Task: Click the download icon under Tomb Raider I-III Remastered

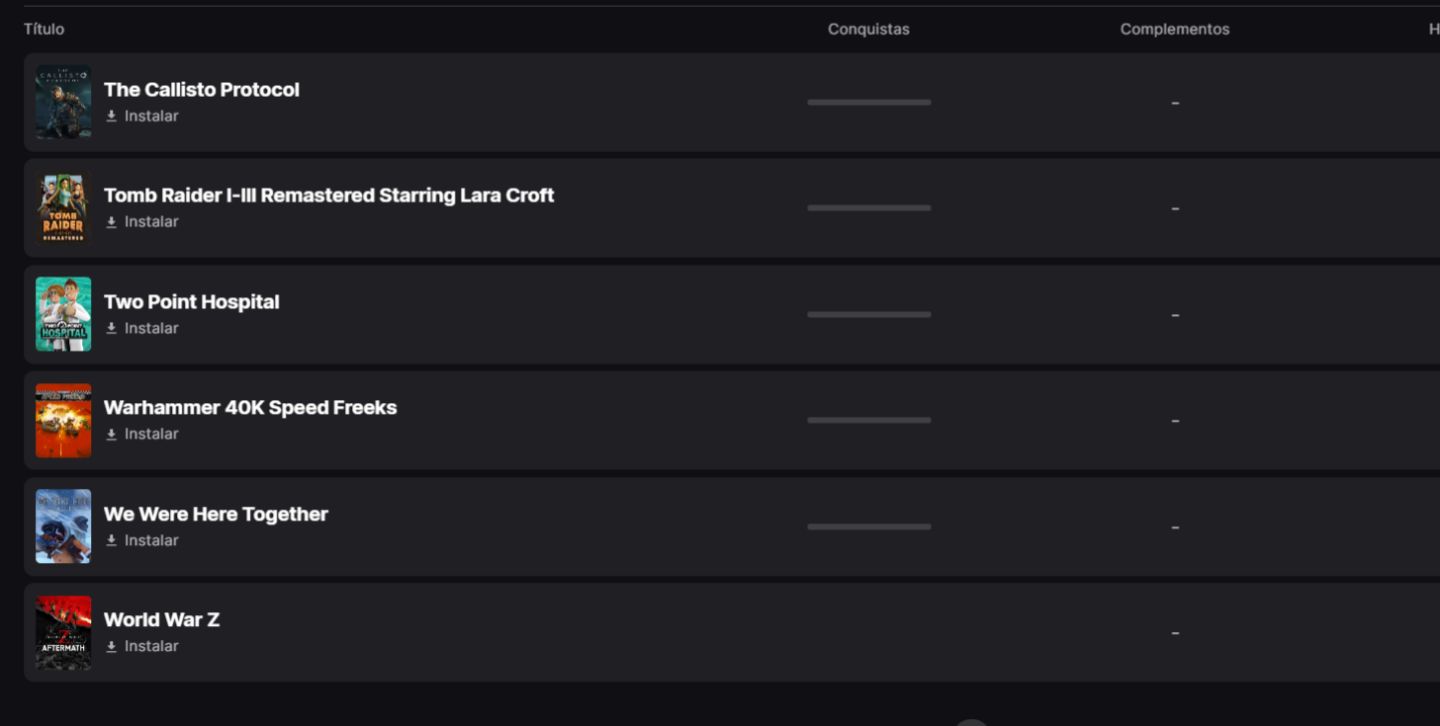Action: [x=111, y=222]
